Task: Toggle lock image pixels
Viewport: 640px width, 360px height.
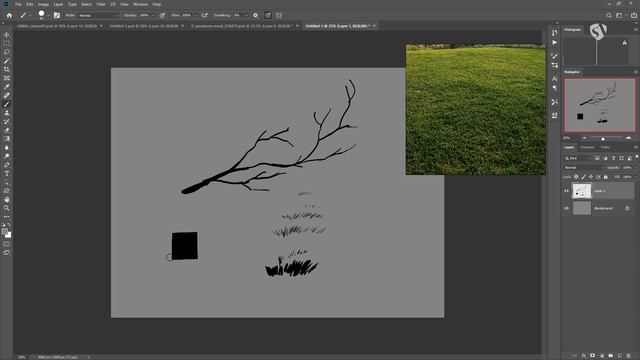Action: pyautogui.click(x=583, y=177)
